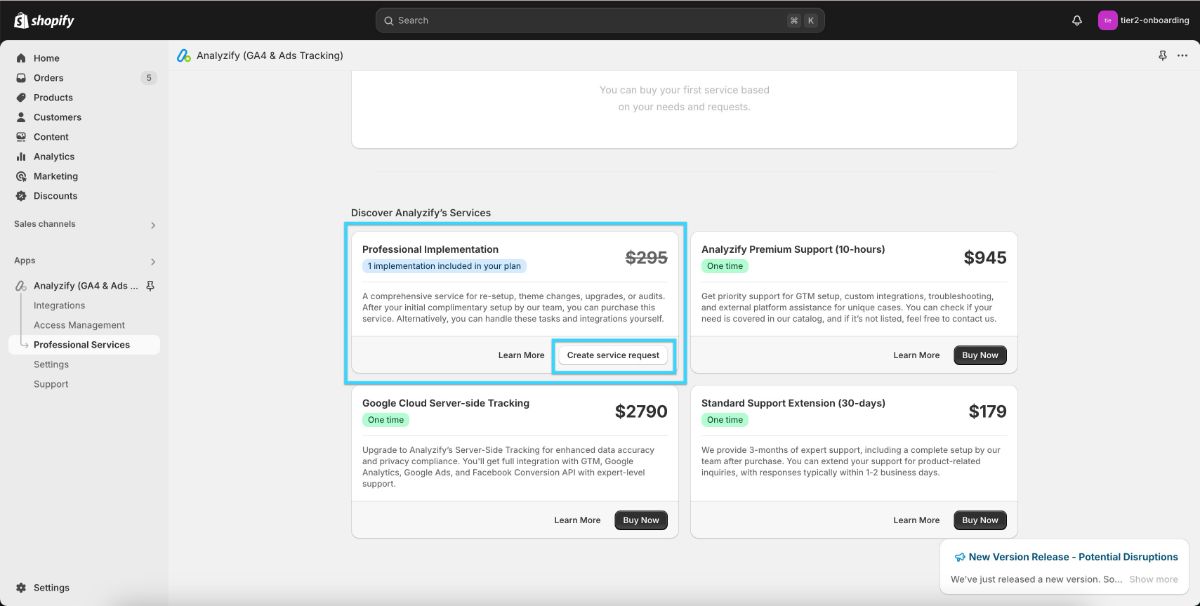Click the "1 implementation included in your plan" badge
The height and width of the screenshot is (606, 1200).
click(x=444, y=266)
